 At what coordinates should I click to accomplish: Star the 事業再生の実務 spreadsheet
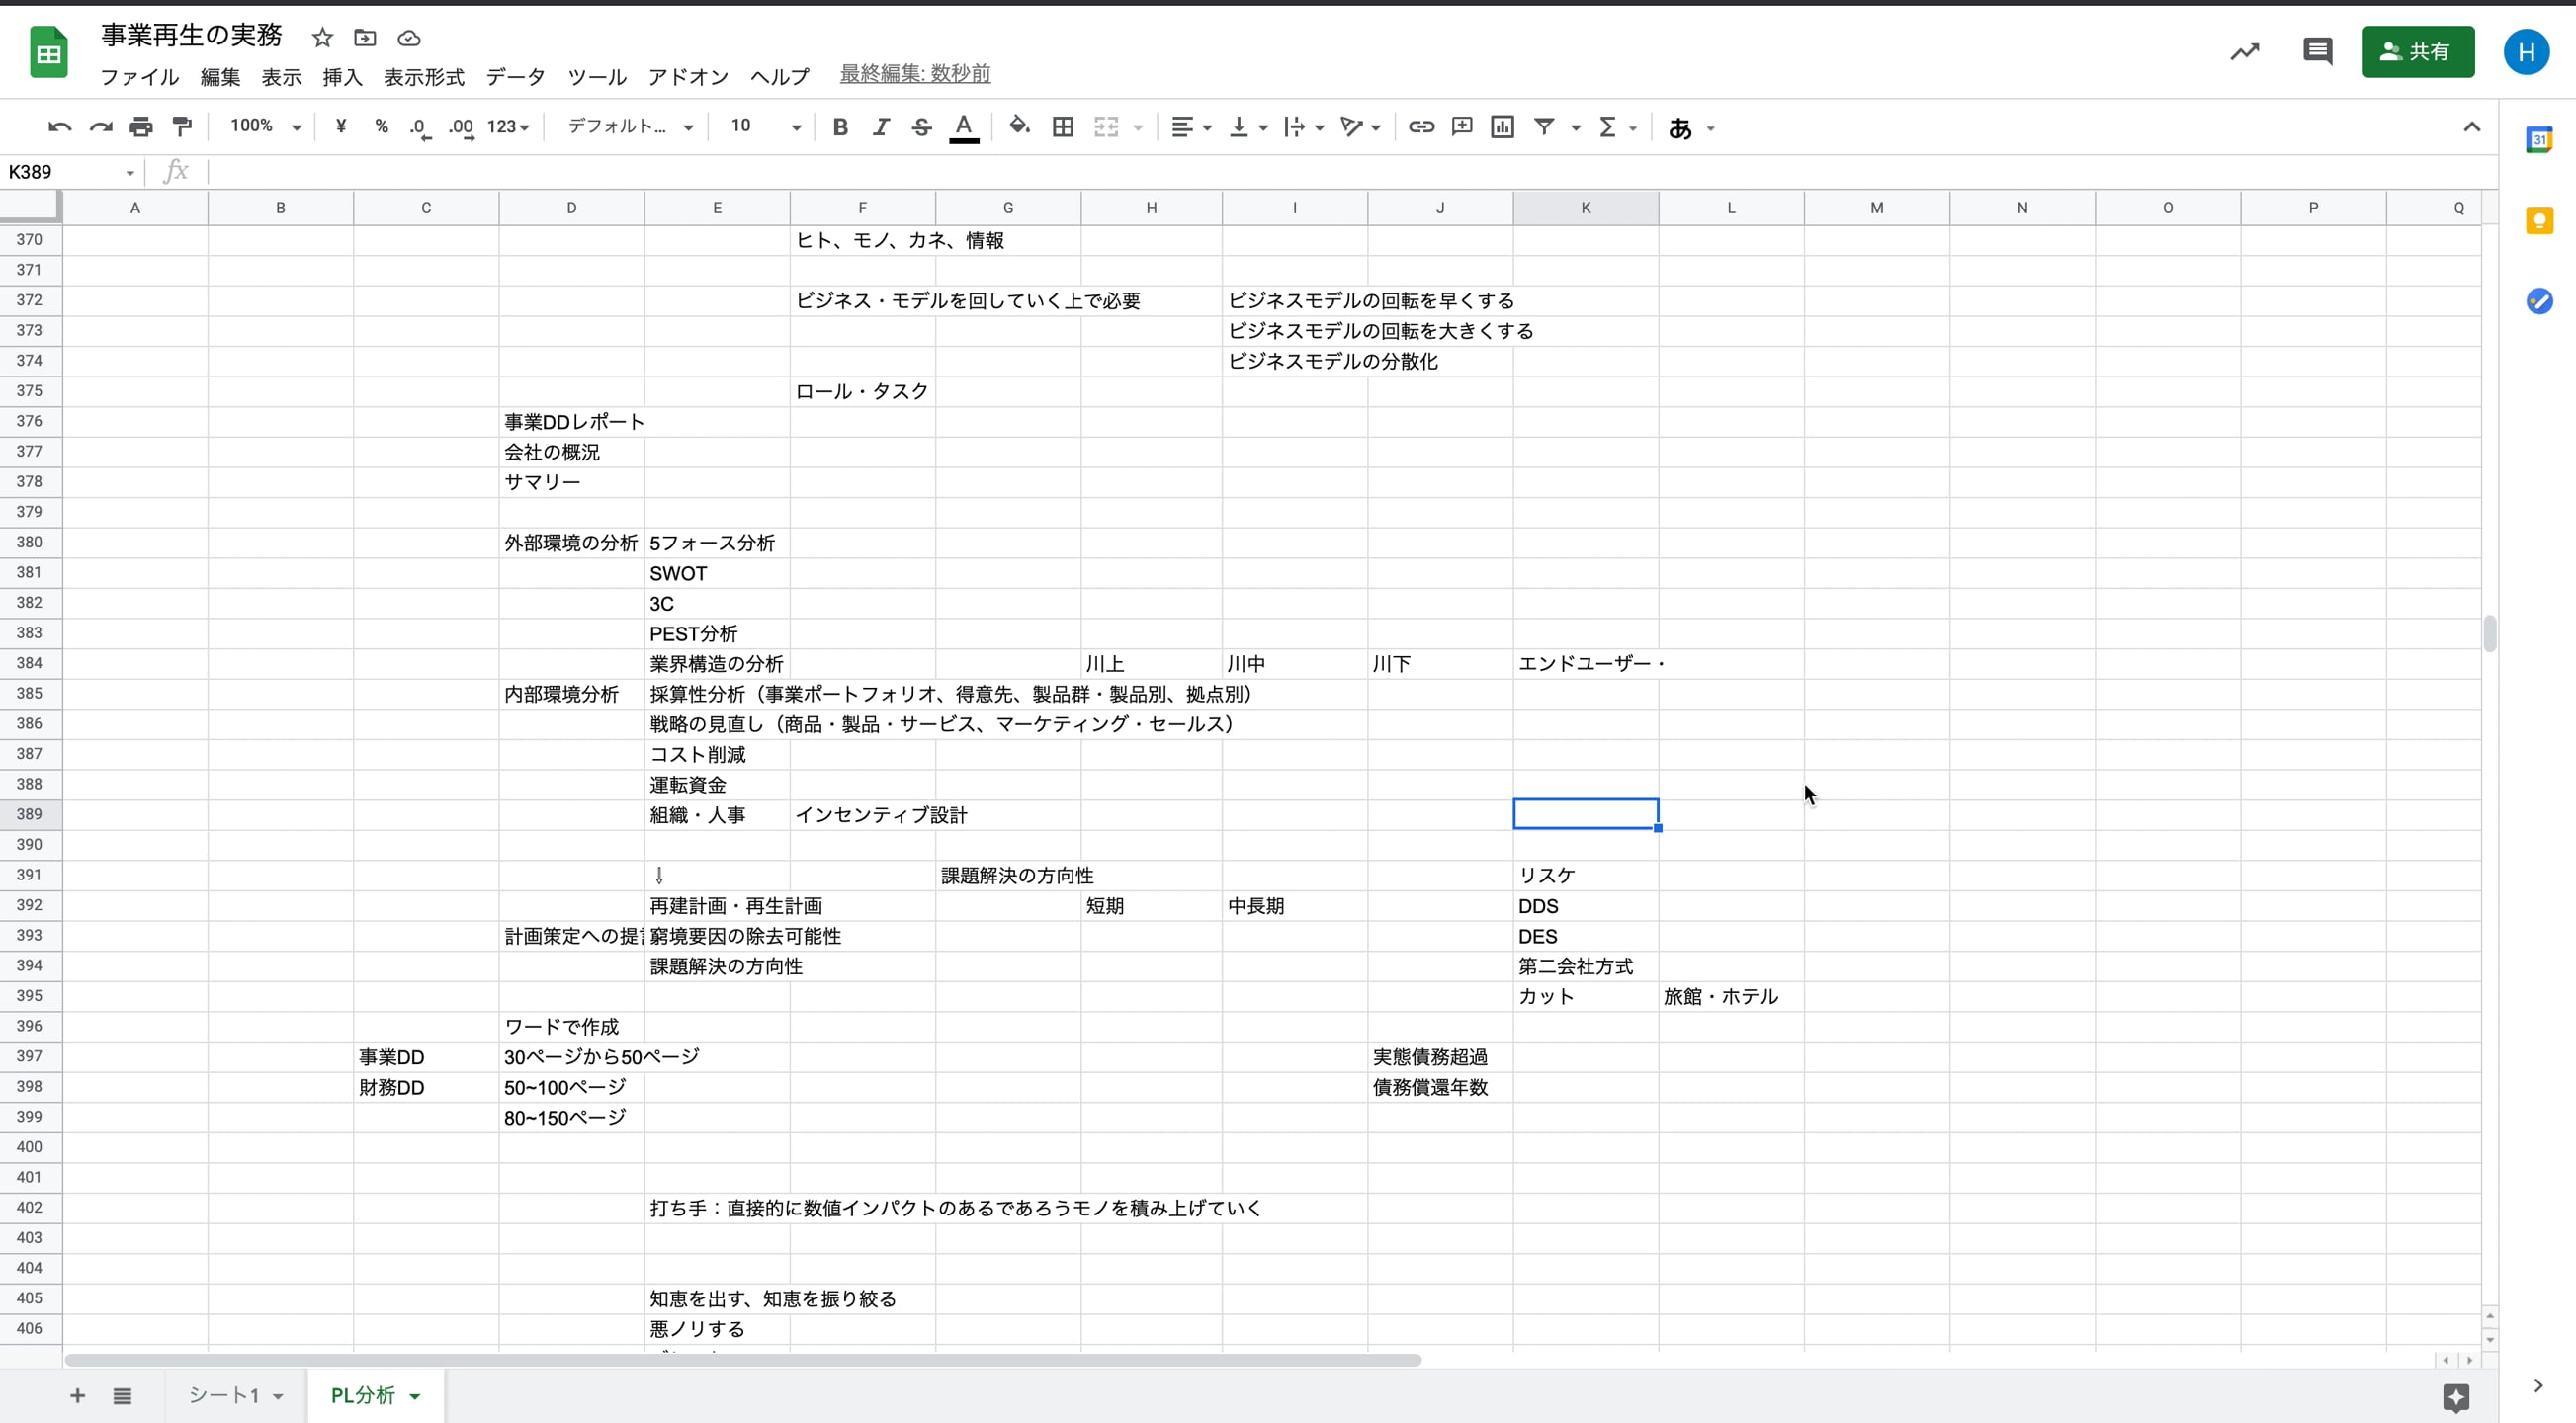322,37
